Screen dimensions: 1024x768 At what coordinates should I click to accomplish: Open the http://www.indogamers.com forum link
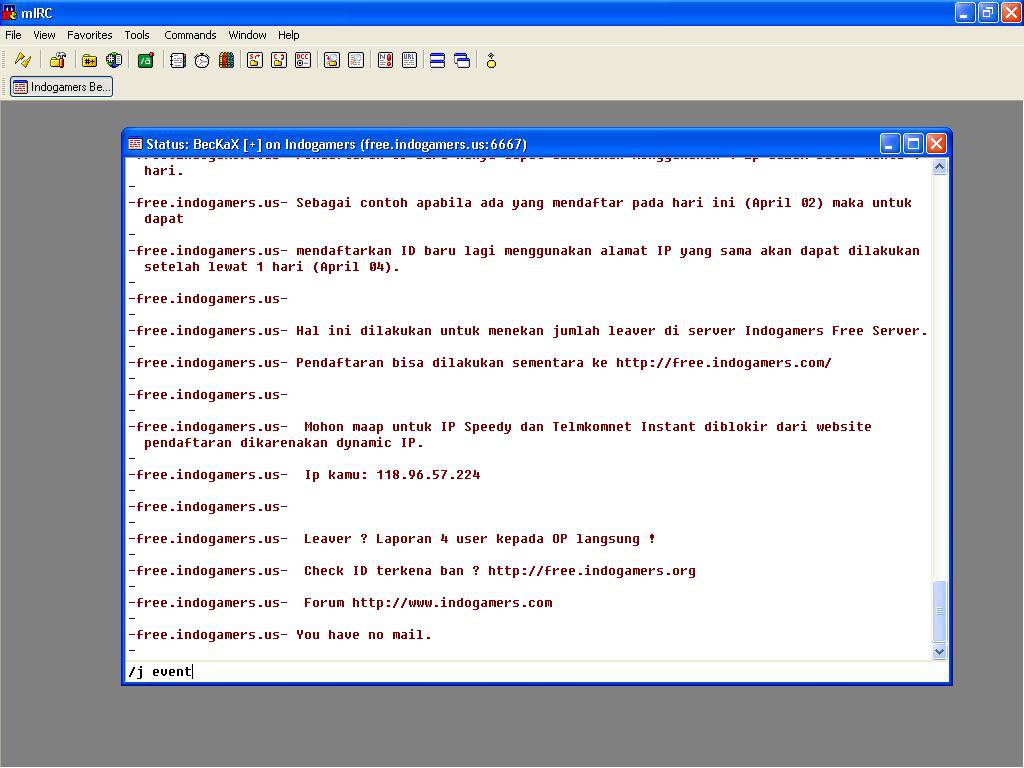pos(452,603)
